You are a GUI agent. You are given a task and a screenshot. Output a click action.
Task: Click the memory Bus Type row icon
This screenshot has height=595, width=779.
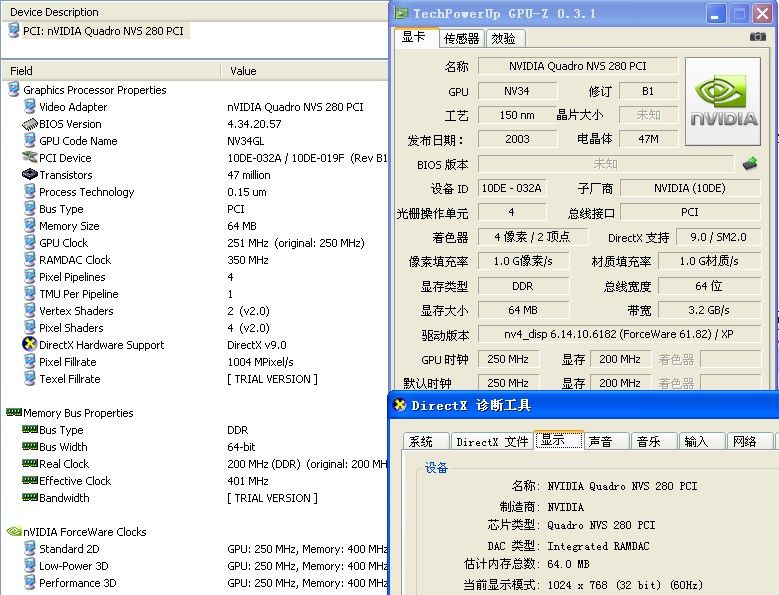coord(30,429)
